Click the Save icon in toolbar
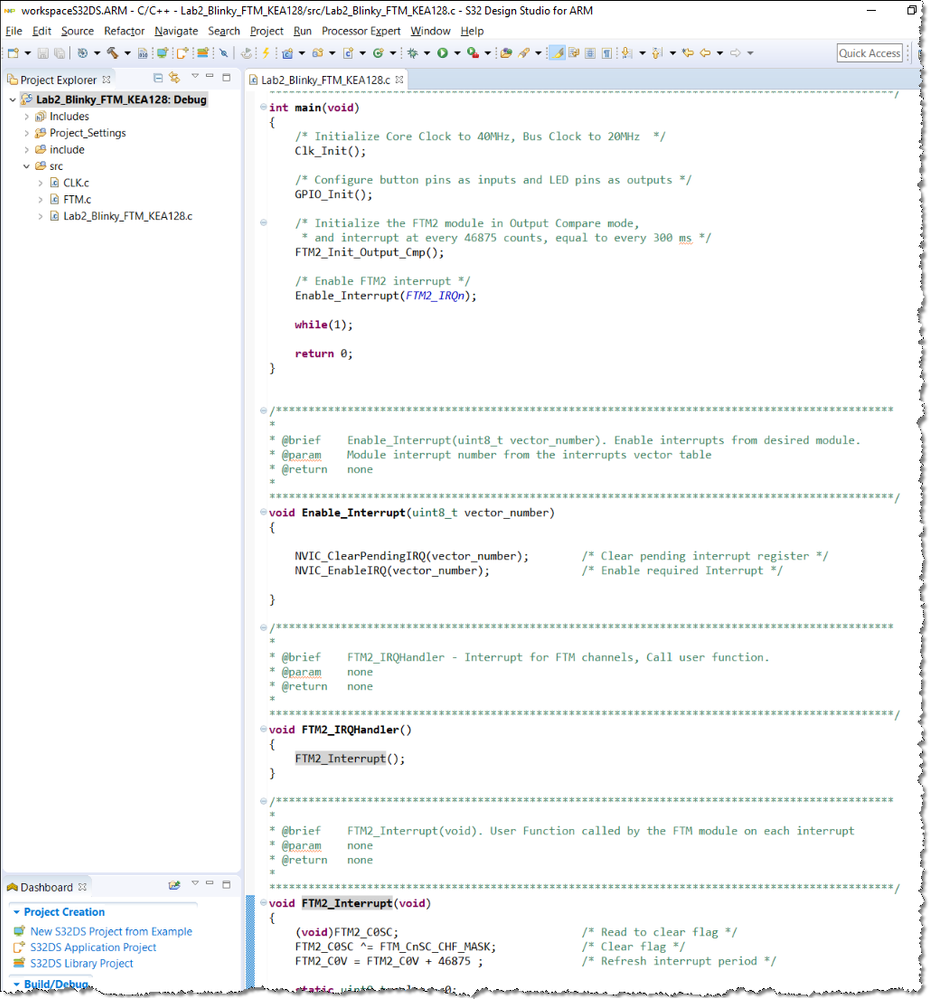The width and height of the screenshot is (929, 999). click(43, 53)
